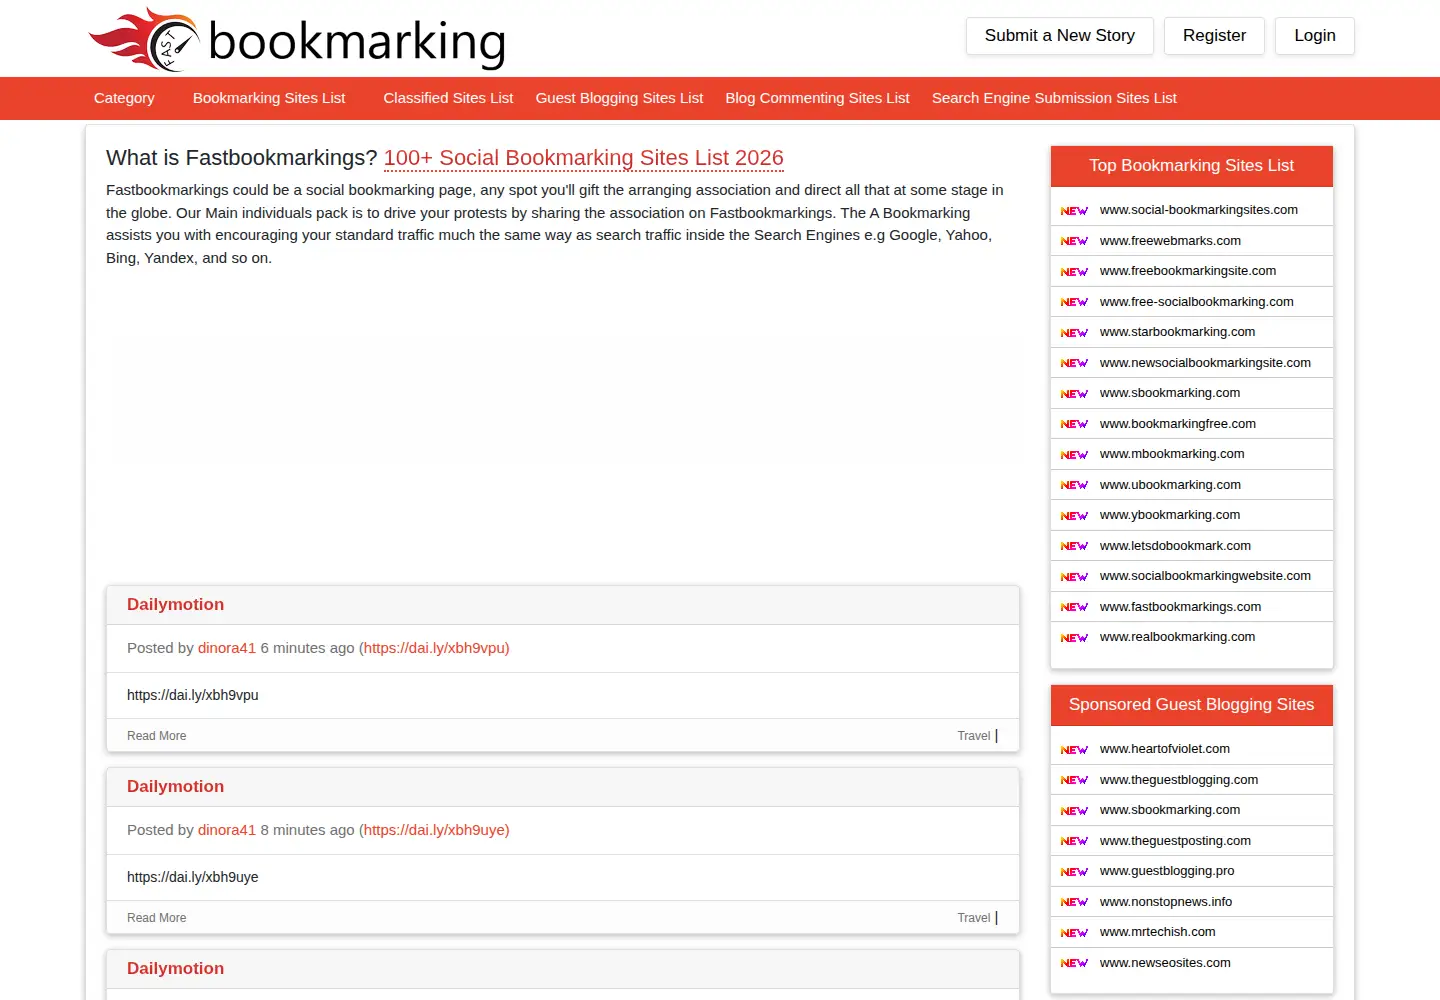Open Dailymotion post titled with xbh9vpu link
Image resolution: width=1440 pixels, height=1000 pixels.
point(175,604)
